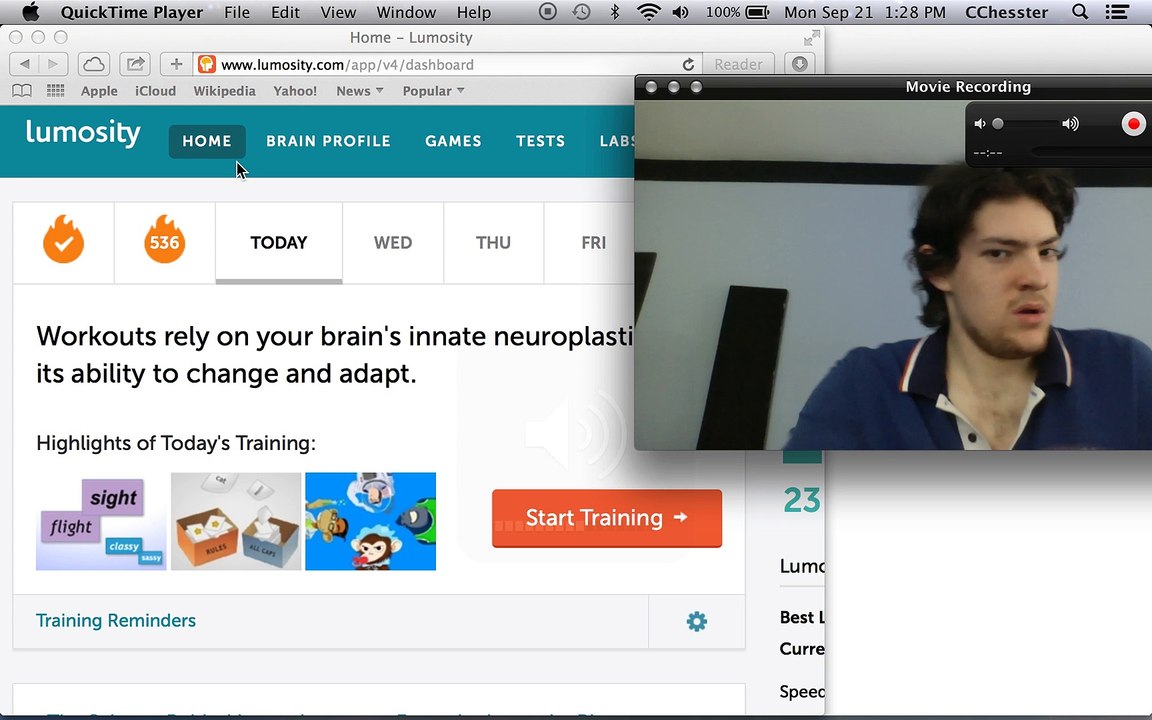Select the THU tab

[494, 242]
